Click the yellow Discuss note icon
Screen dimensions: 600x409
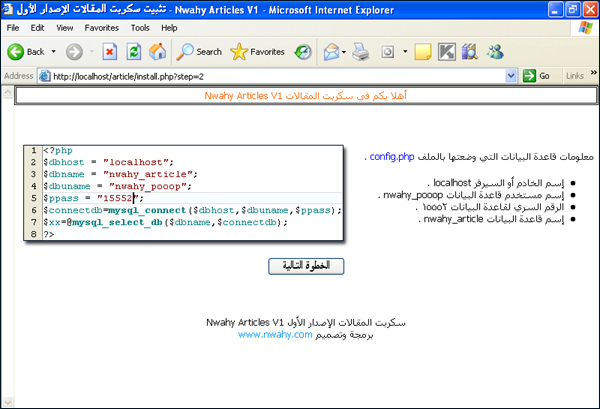point(423,52)
